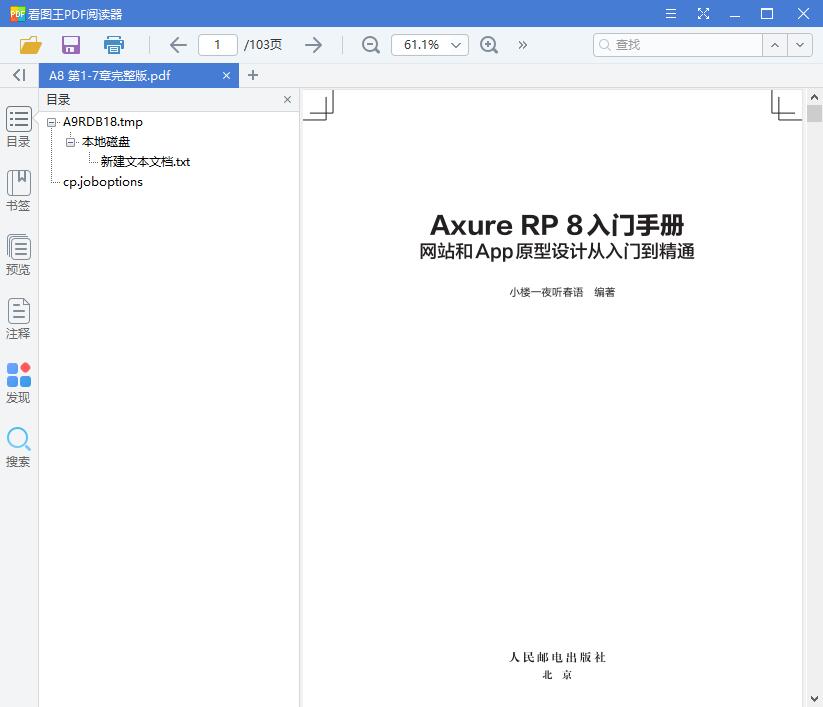Save the current PDF document
The height and width of the screenshot is (707, 823).
pos(70,45)
